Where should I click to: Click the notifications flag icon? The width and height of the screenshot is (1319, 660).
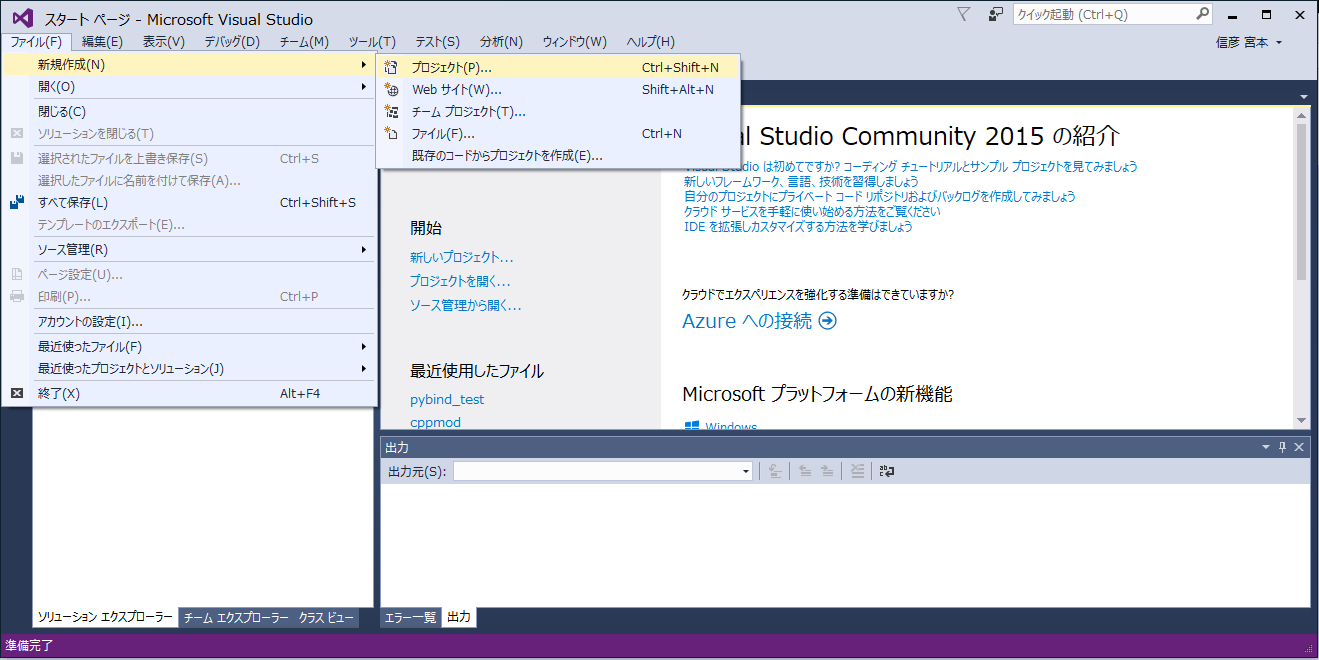[963, 14]
